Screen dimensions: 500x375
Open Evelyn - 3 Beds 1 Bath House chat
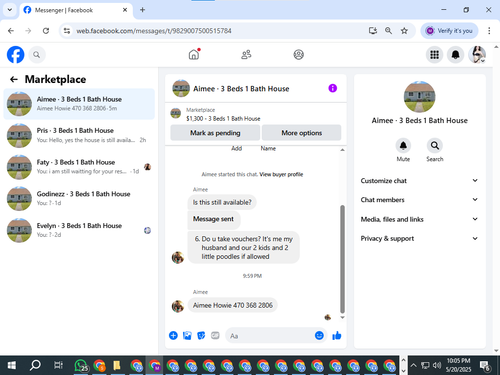[x=79, y=230]
